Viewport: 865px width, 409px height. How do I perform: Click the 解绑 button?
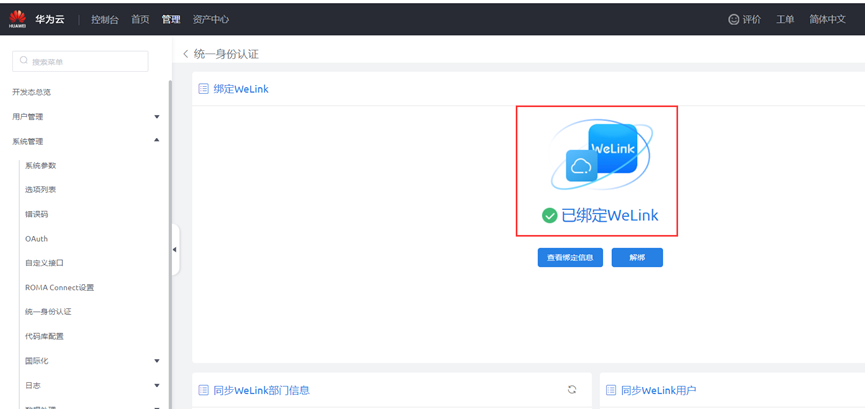point(637,257)
